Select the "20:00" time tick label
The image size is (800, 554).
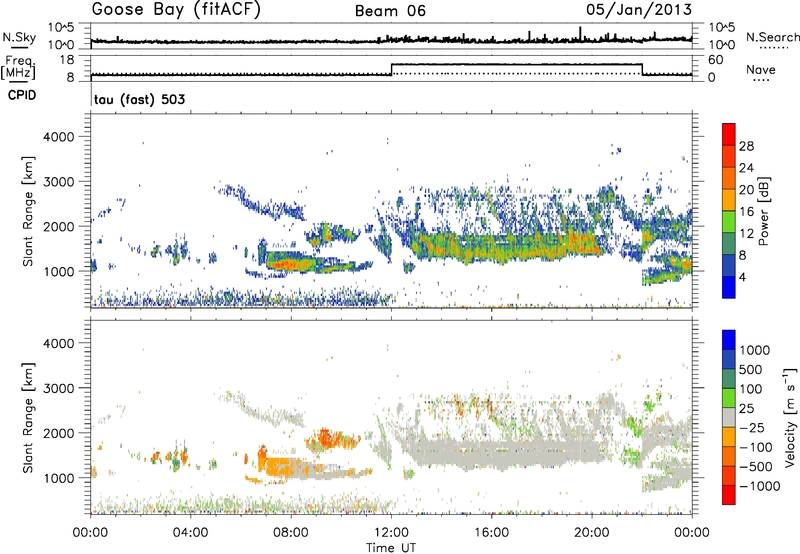tap(591, 533)
